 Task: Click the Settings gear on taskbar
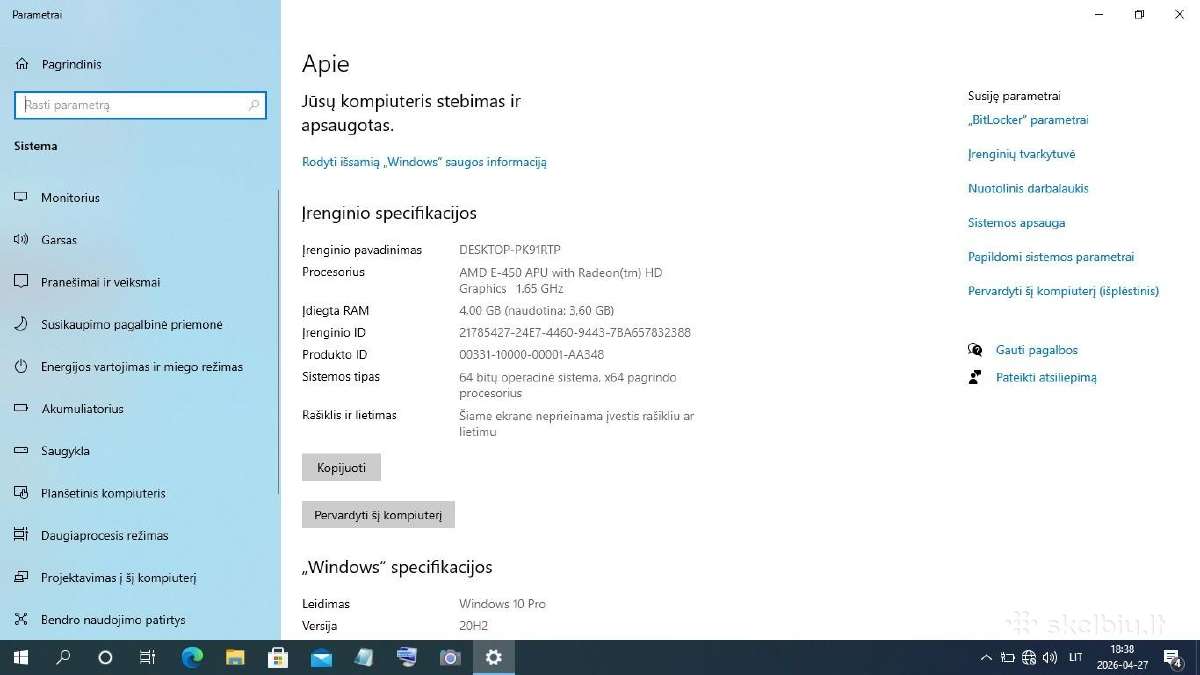coord(493,657)
